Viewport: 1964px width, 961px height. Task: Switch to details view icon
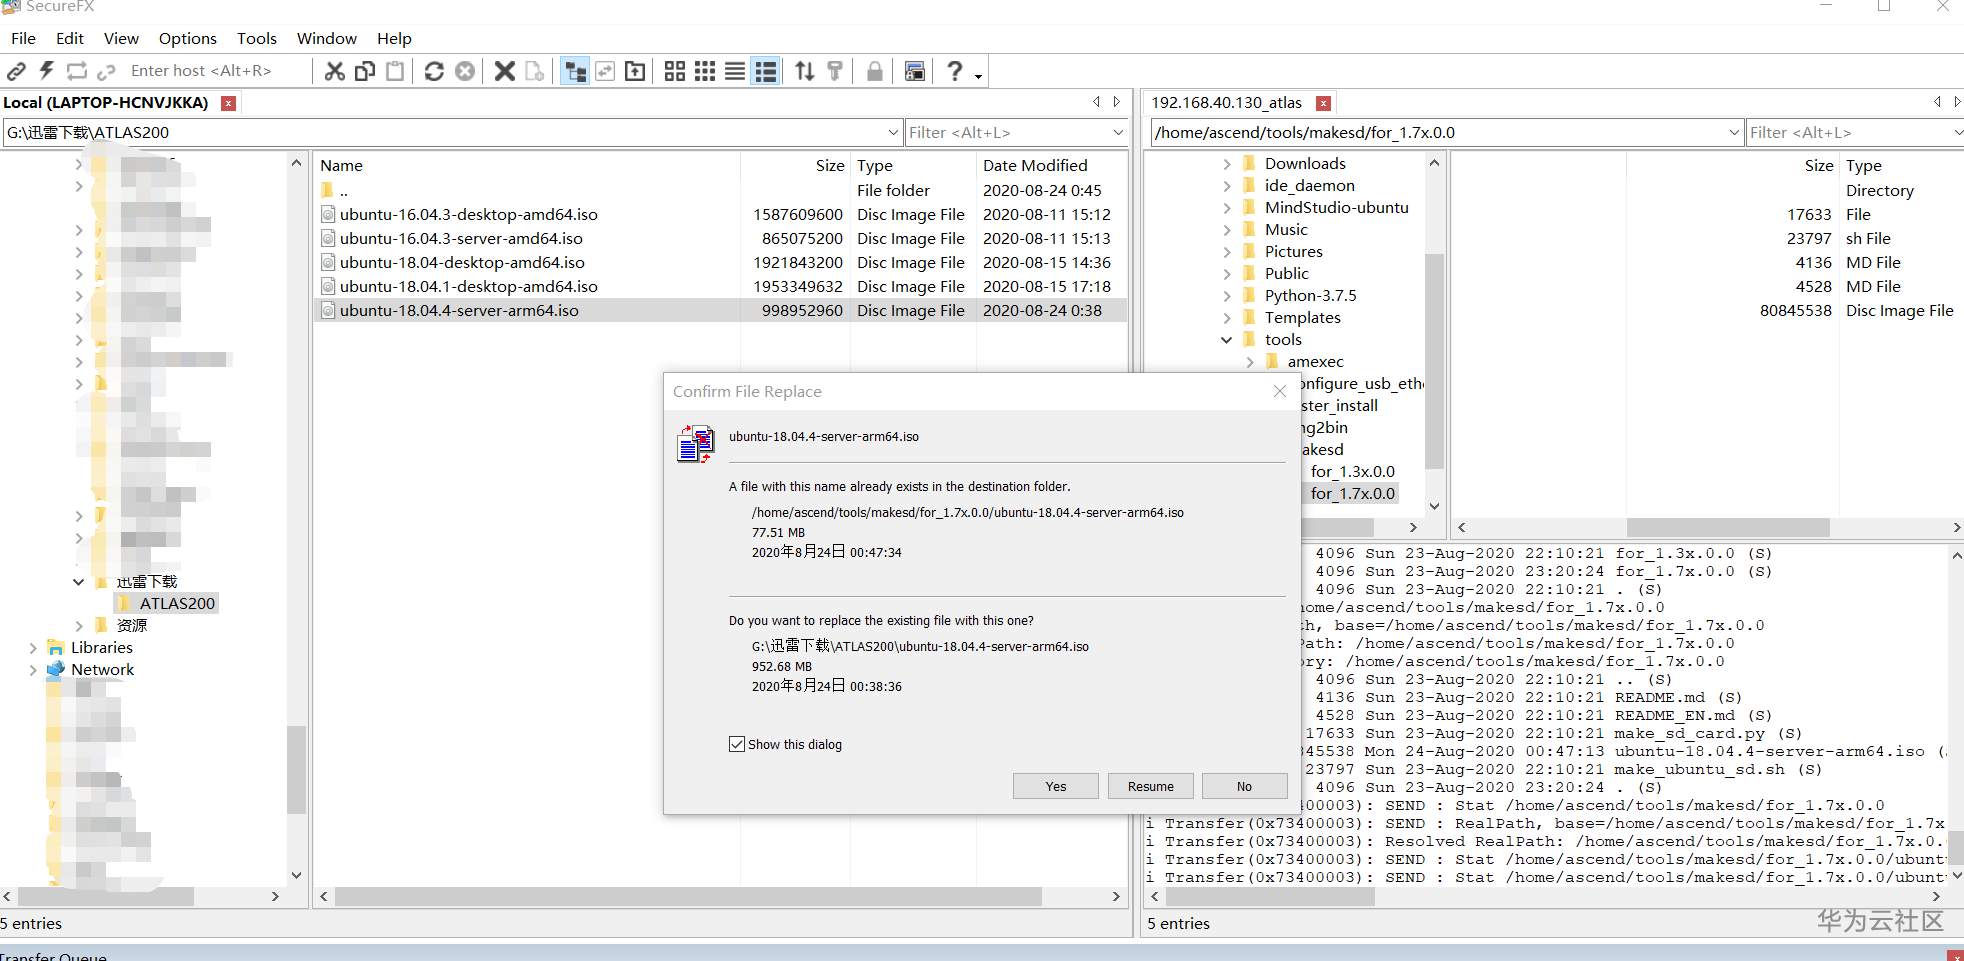tap(766, 71)
